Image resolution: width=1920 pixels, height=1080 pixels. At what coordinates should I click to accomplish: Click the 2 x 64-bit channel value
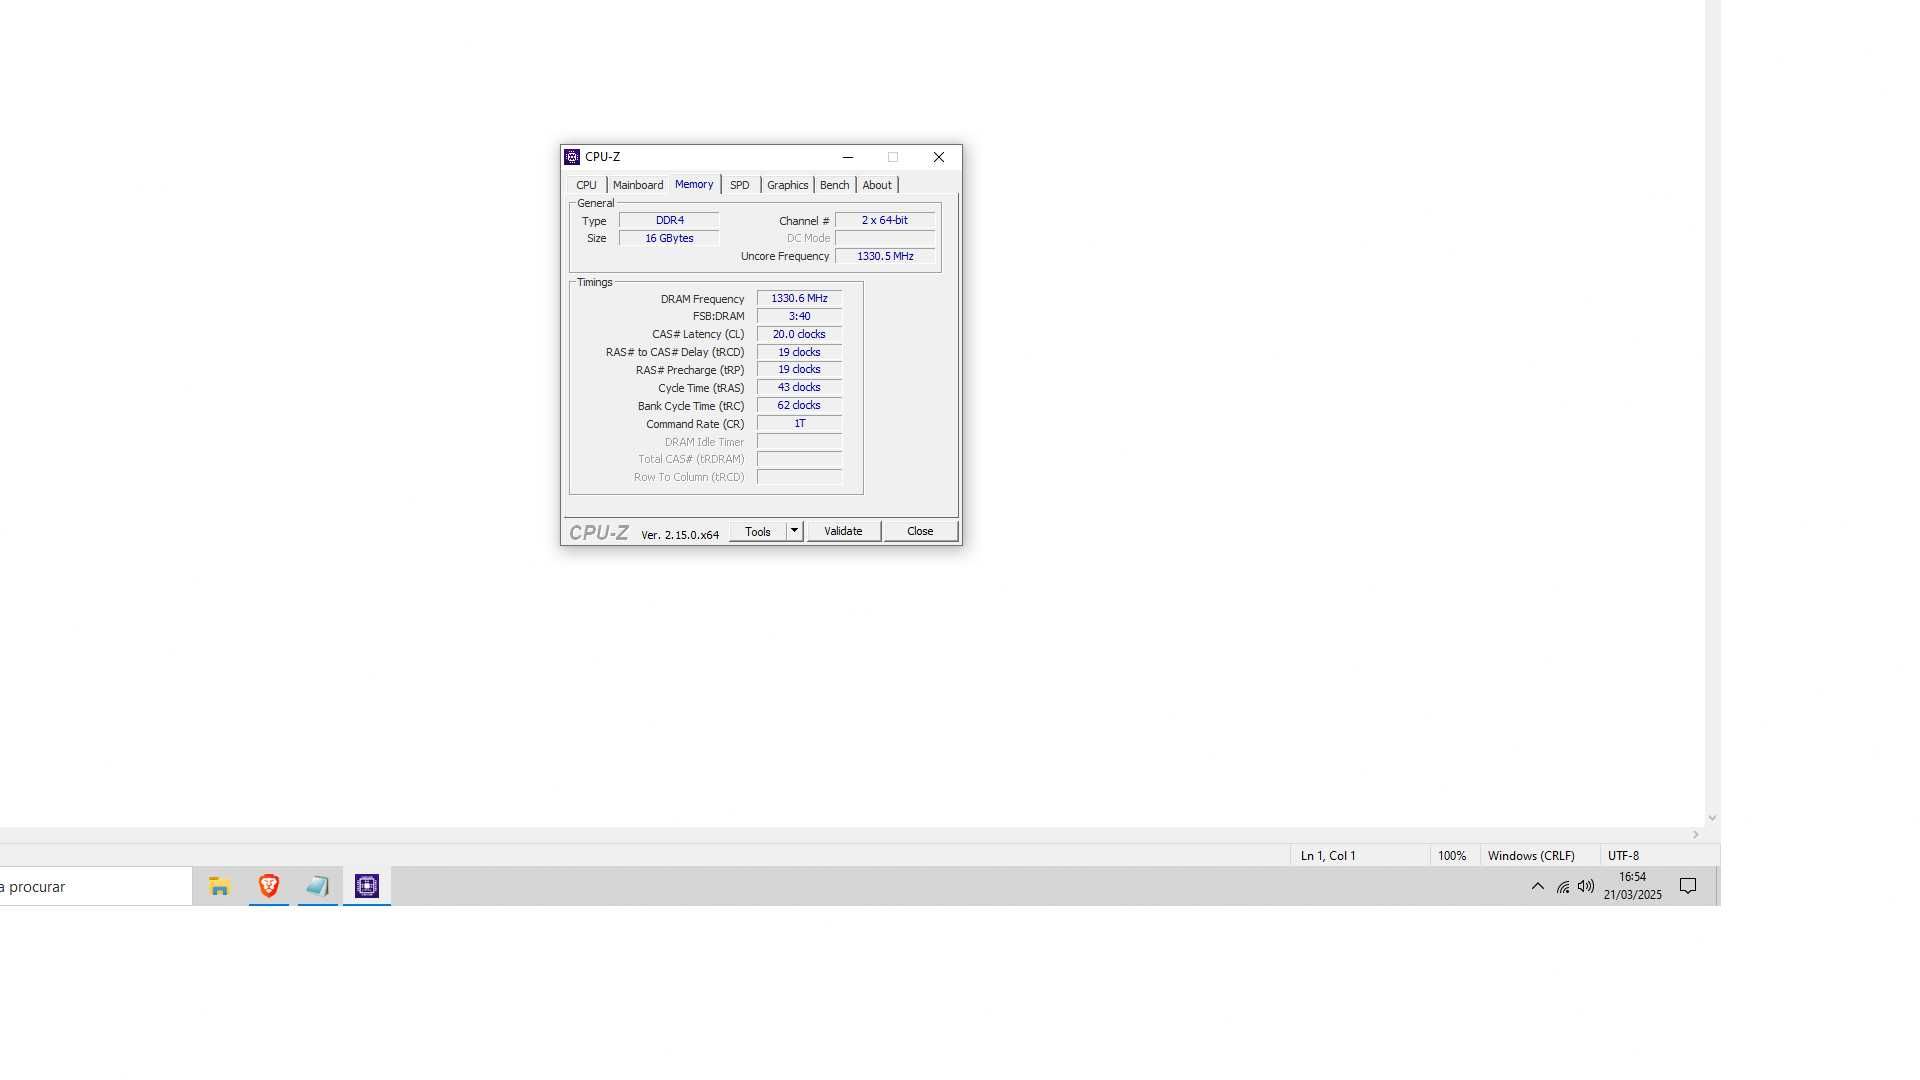coord(885,220)
